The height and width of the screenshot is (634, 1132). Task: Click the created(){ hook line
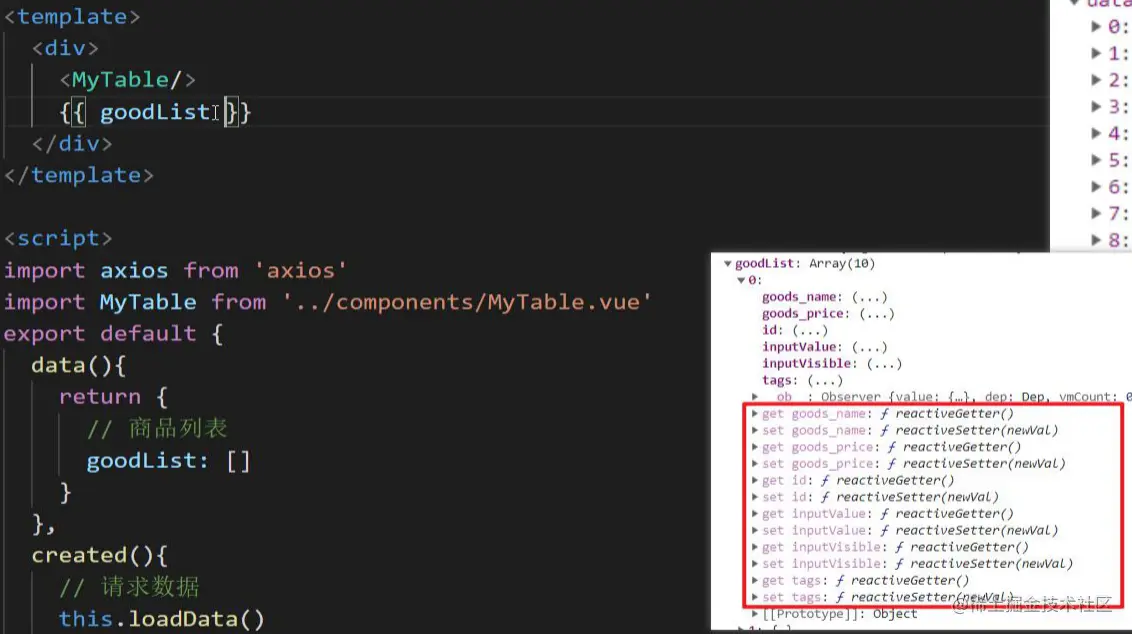100,555
